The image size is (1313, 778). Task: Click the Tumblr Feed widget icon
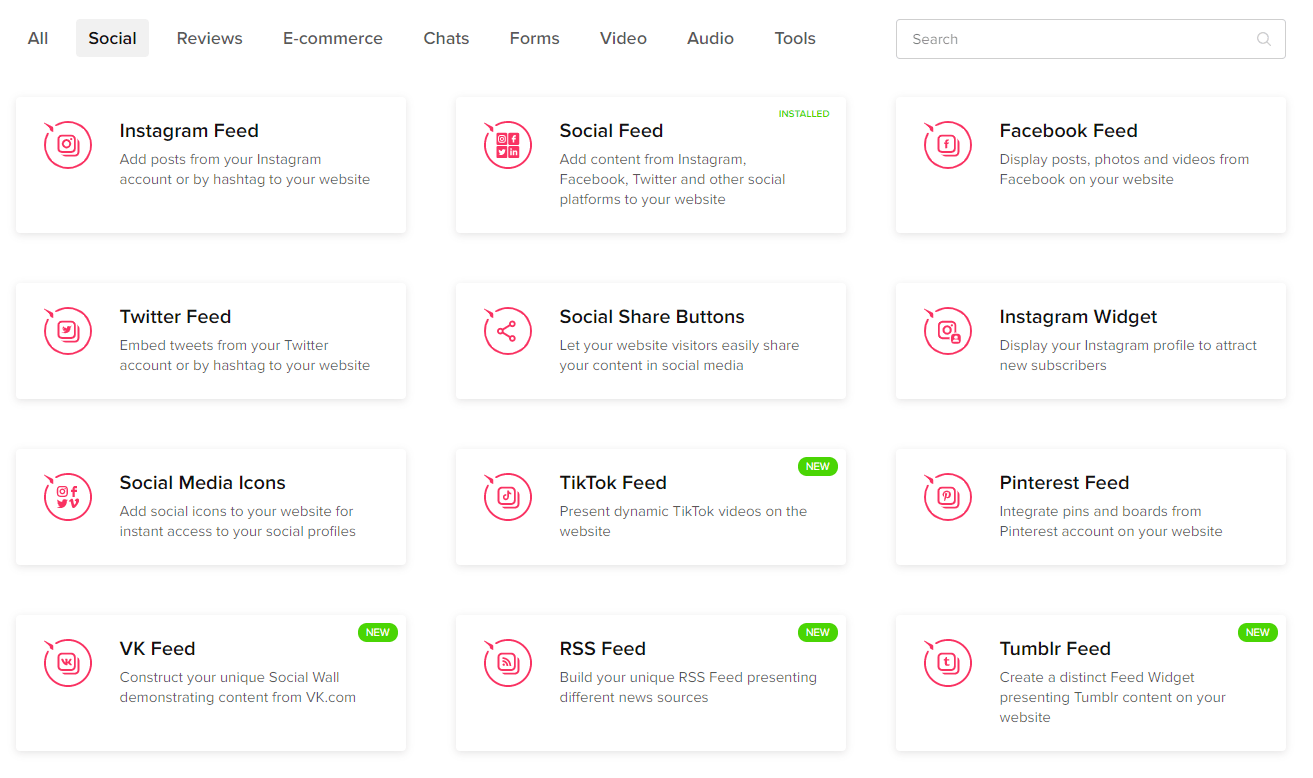pyautogui.click(x=948, y=663)
